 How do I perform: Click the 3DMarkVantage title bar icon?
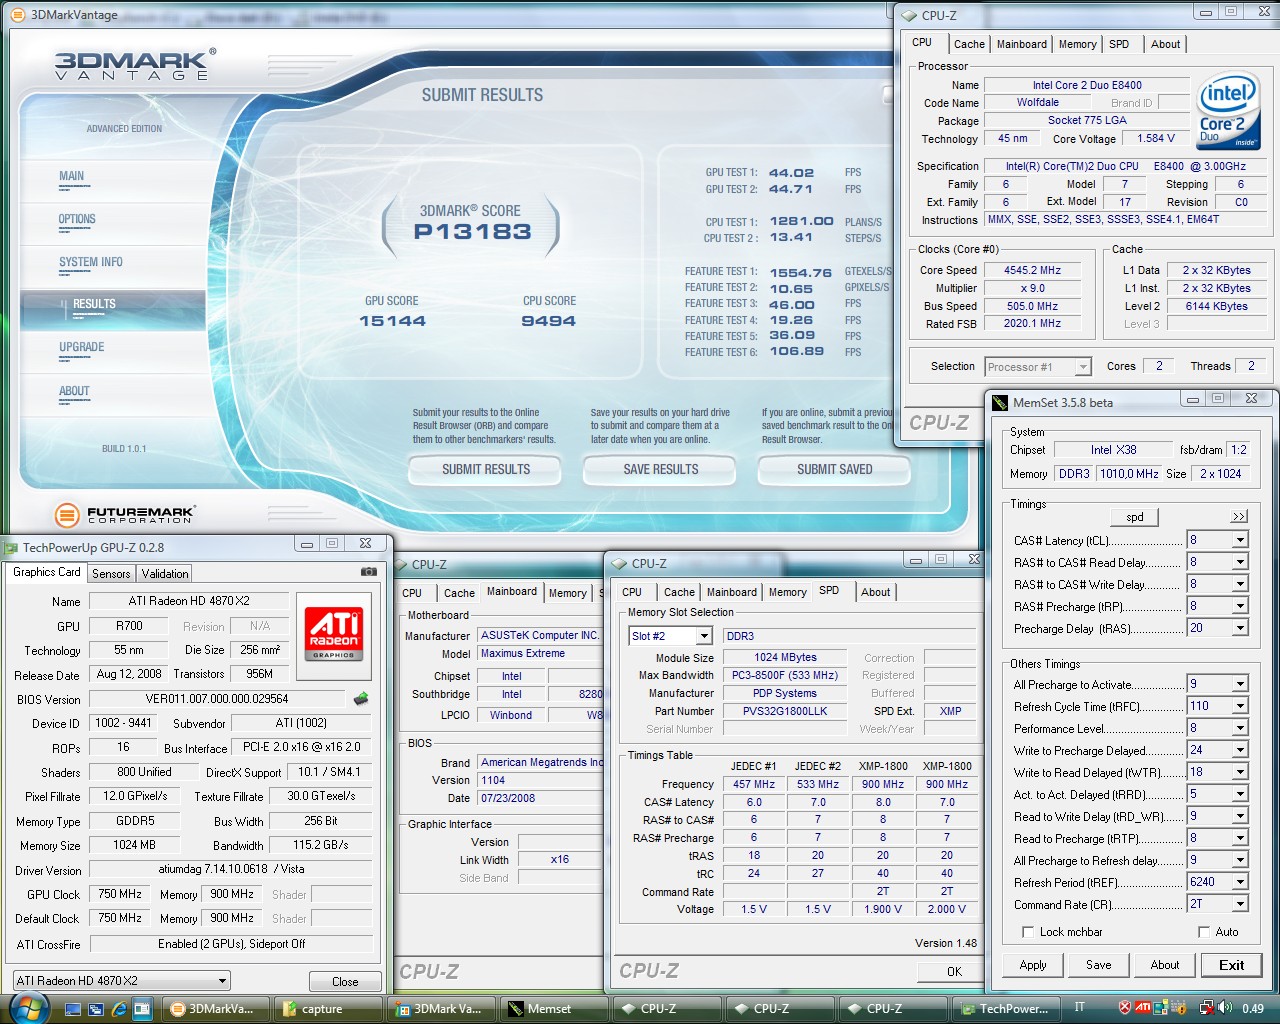pos(17,14)
